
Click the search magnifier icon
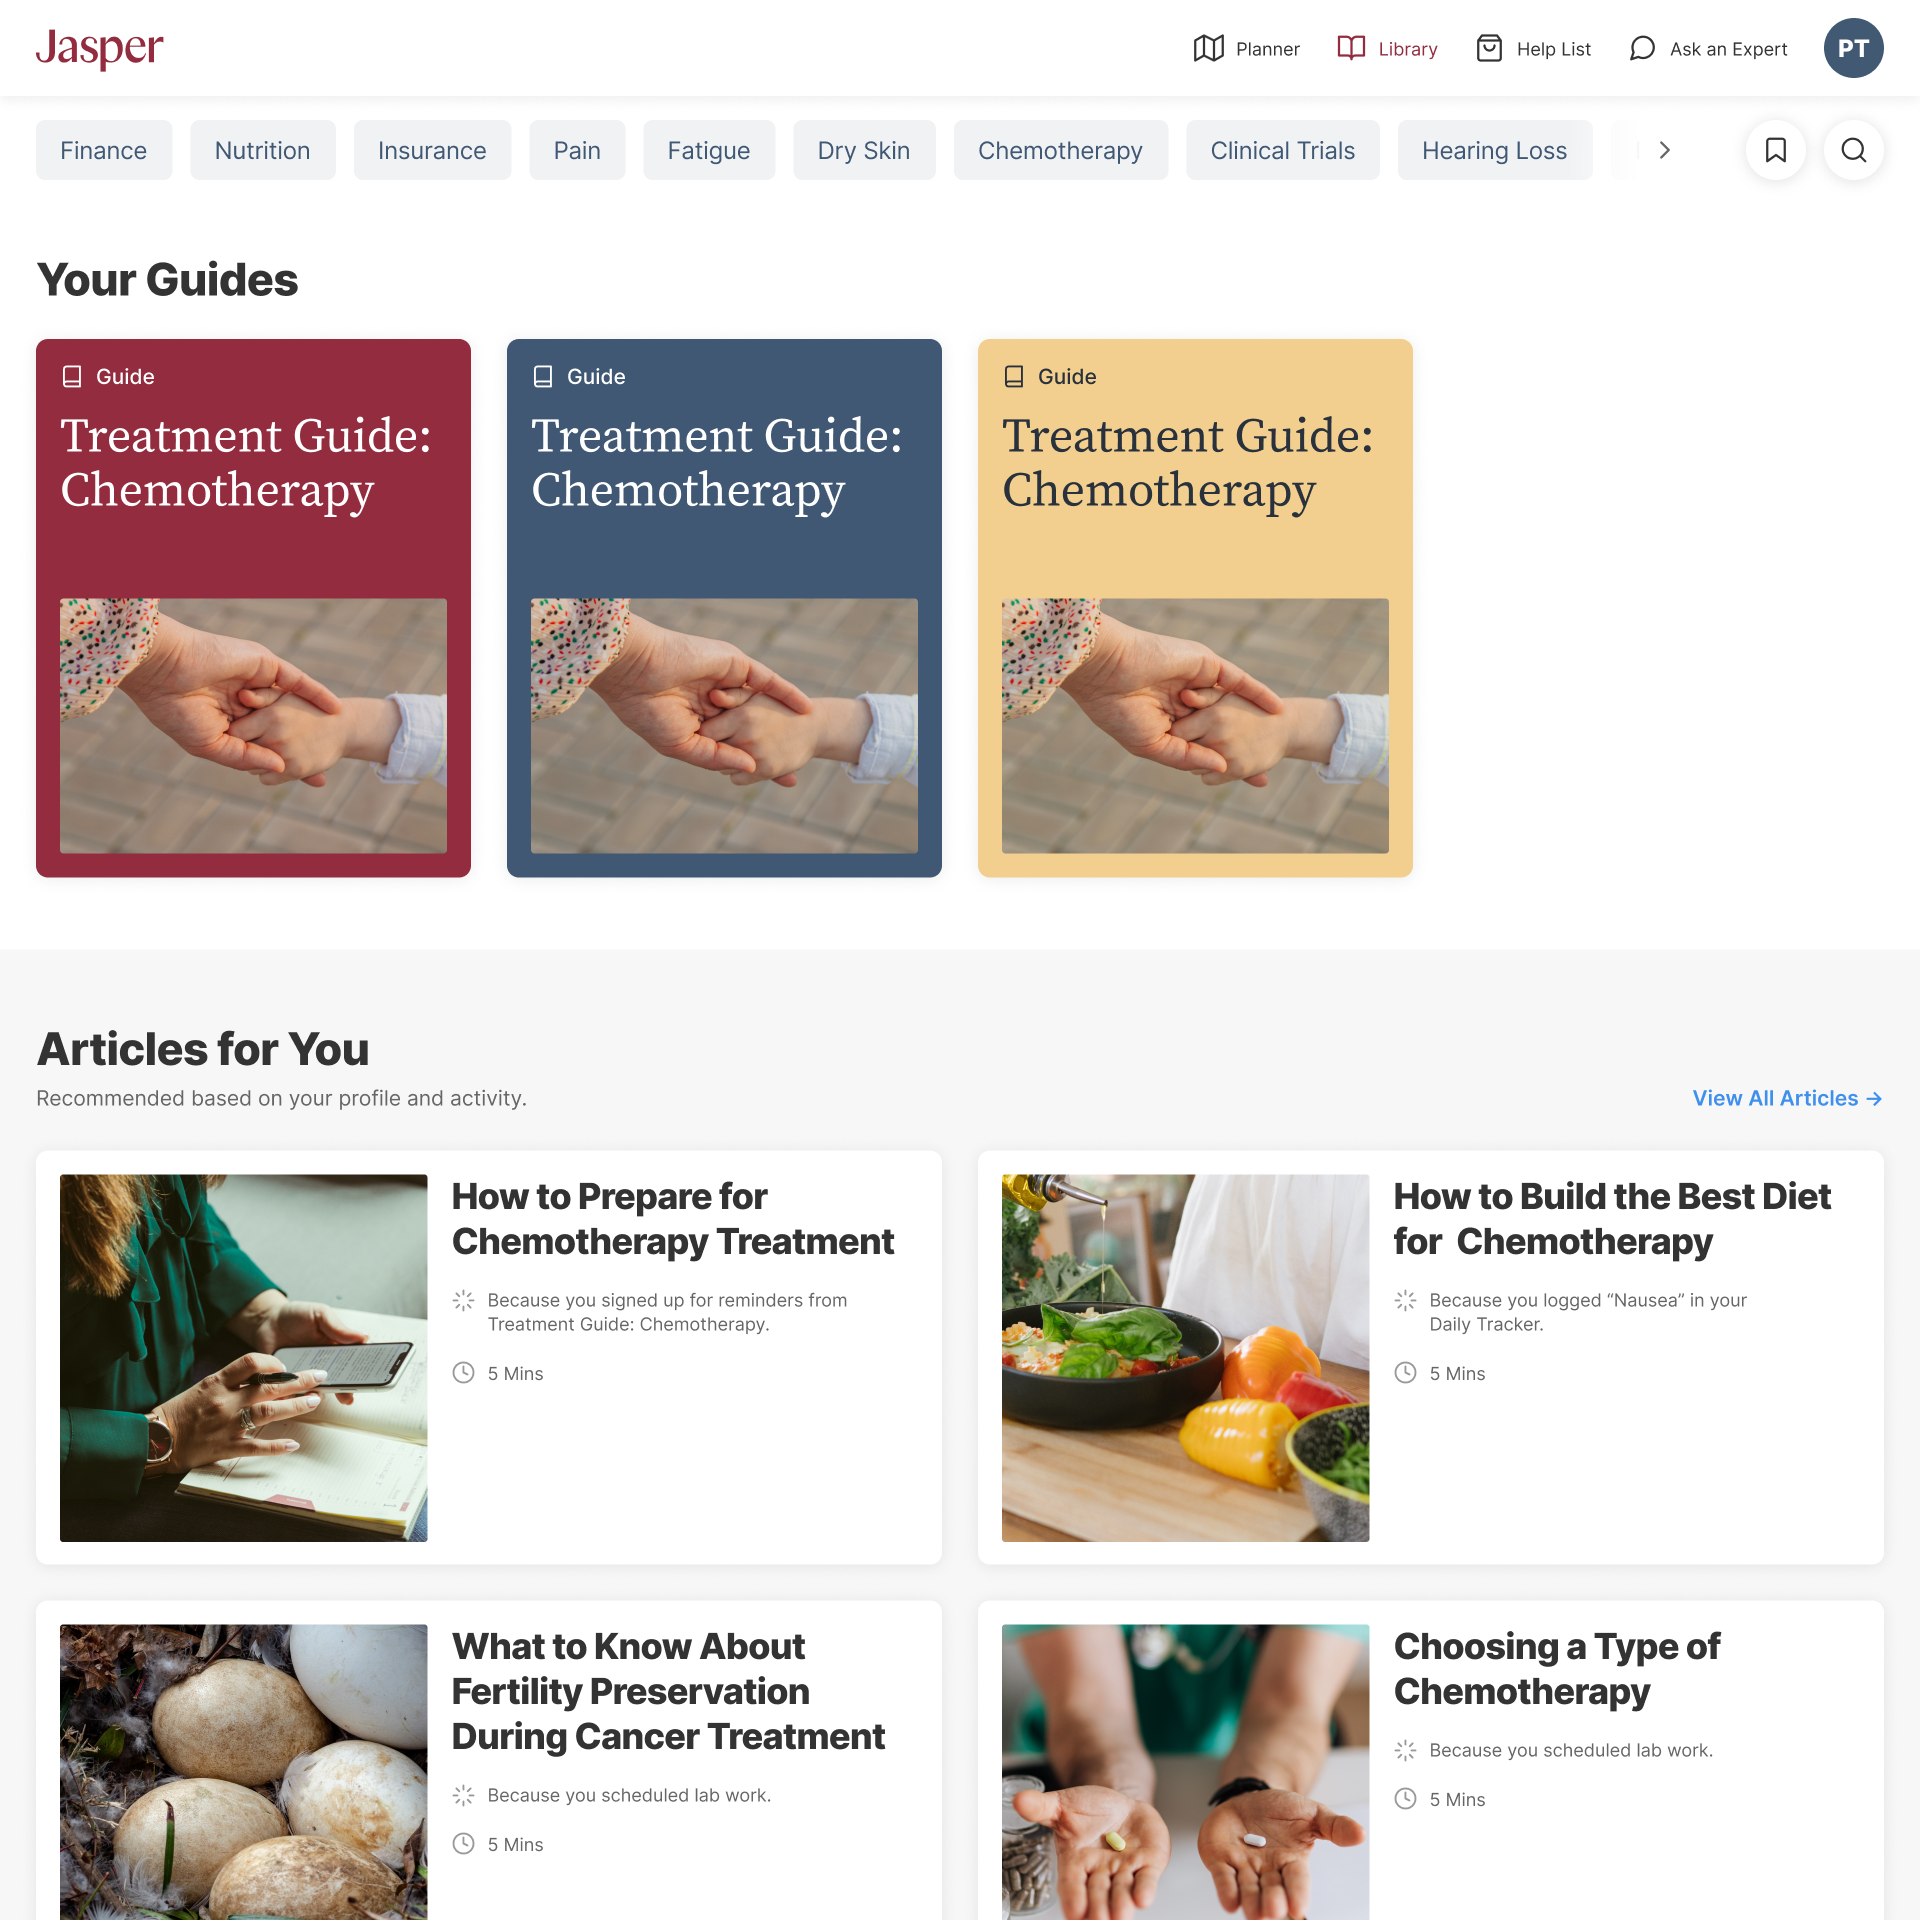coord(1854,150)
